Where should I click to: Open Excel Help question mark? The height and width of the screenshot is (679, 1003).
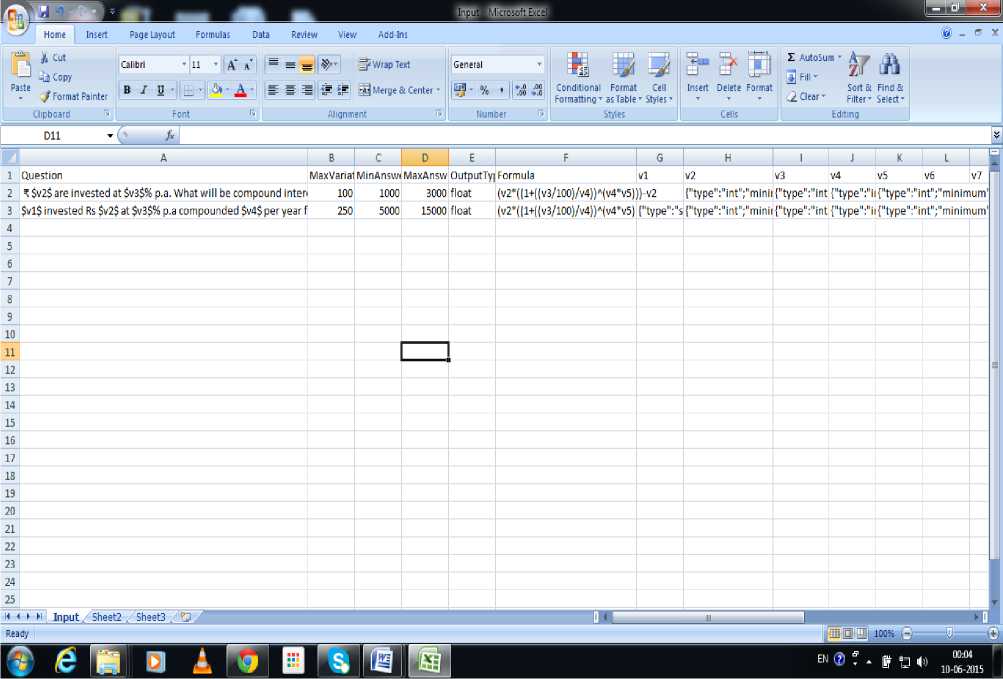(947, 34)
